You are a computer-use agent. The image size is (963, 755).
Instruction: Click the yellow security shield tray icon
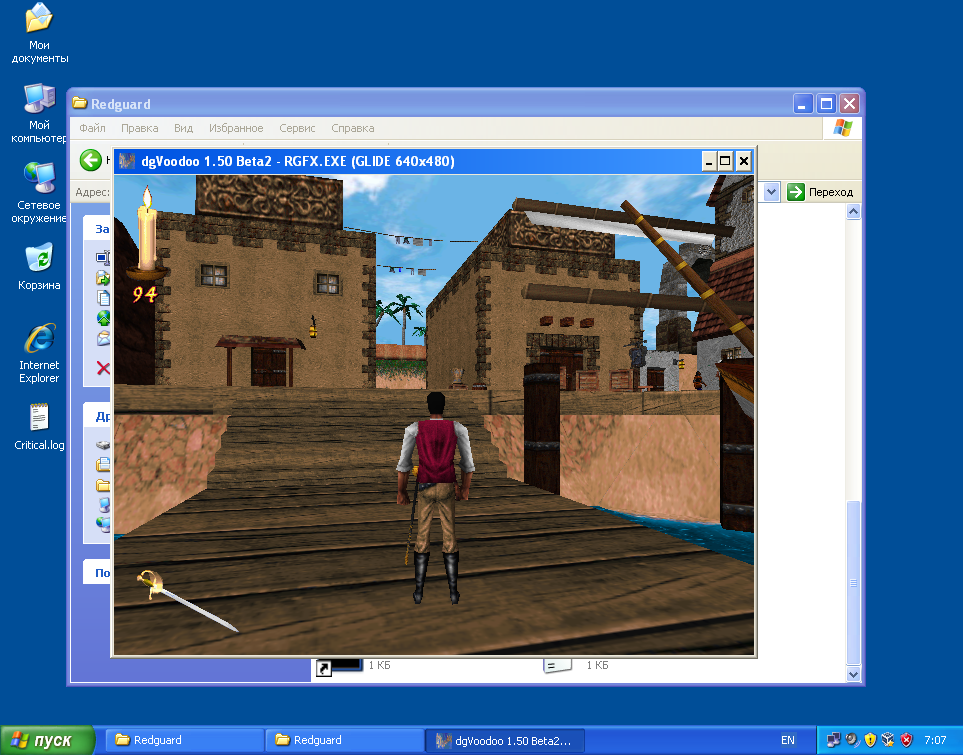870,740
